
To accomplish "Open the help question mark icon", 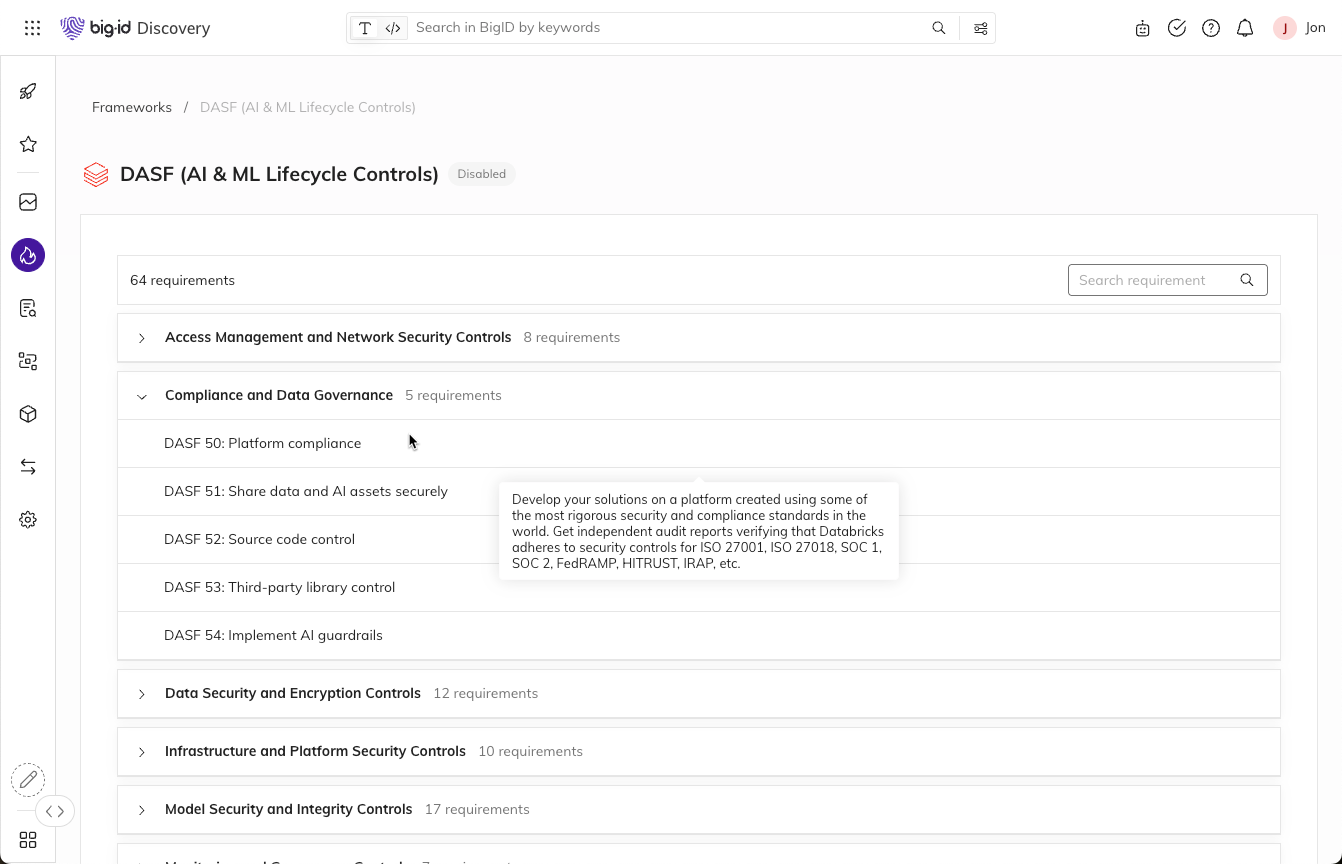I will pyautogui.click(x=1211, y=28).
